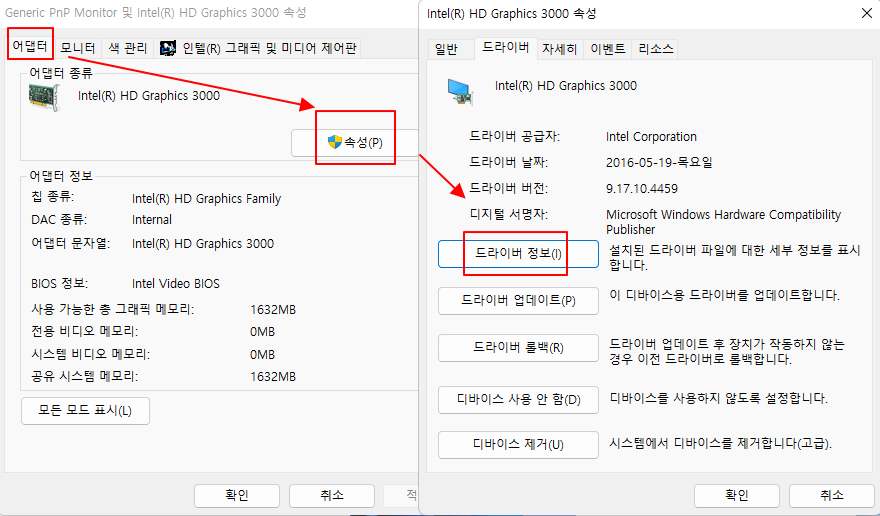Open the 리소스 tab

click(x=655, y=49)
